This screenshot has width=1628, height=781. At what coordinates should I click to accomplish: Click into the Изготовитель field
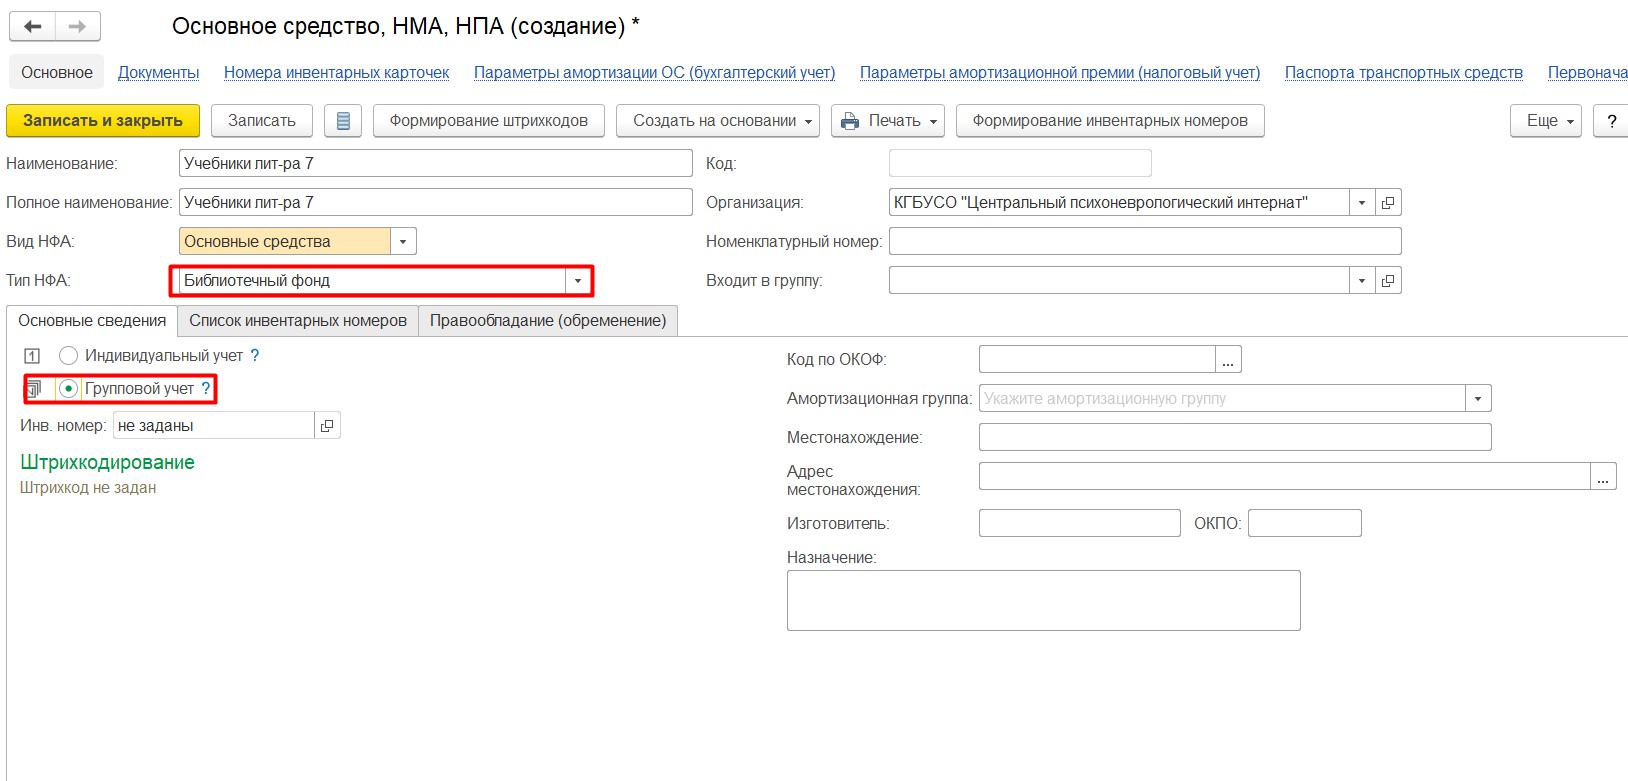tap(1080, 524)
